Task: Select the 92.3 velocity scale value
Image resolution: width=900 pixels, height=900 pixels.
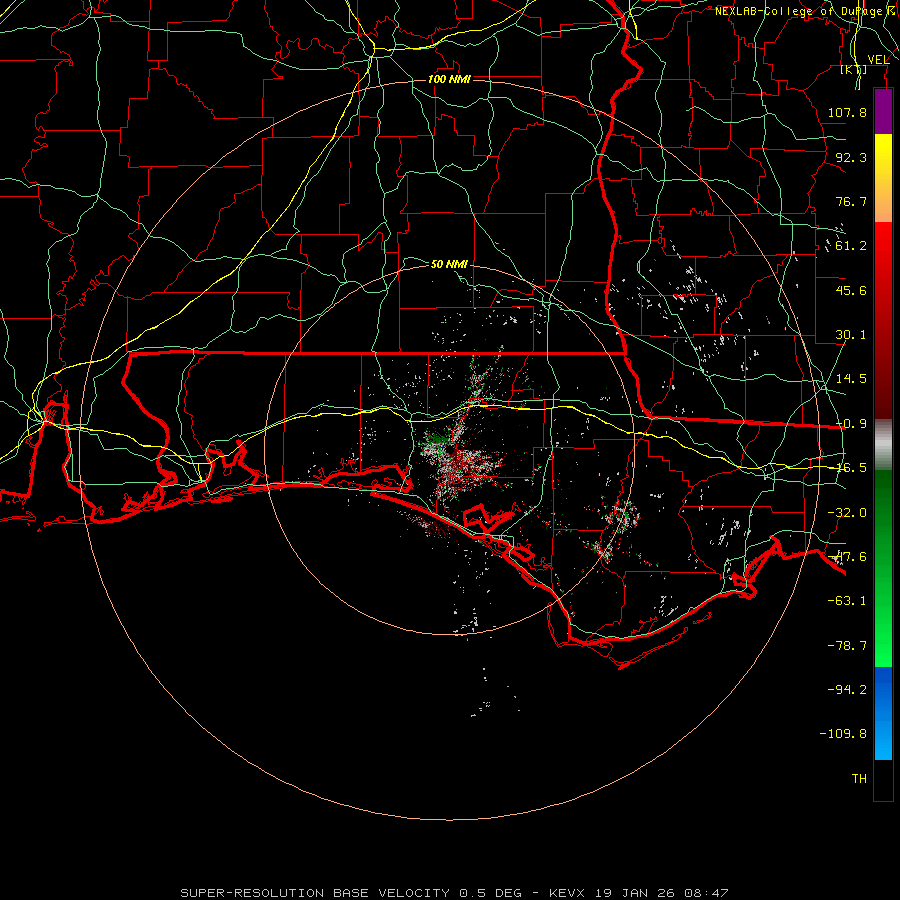Action: (x=851, y=157)
